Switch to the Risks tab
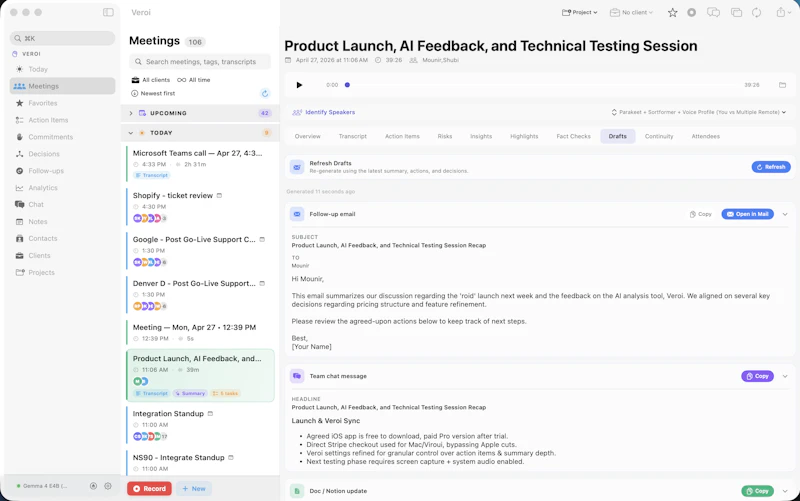This screenshot has height=501, width=800. click(x=444, y=136)
